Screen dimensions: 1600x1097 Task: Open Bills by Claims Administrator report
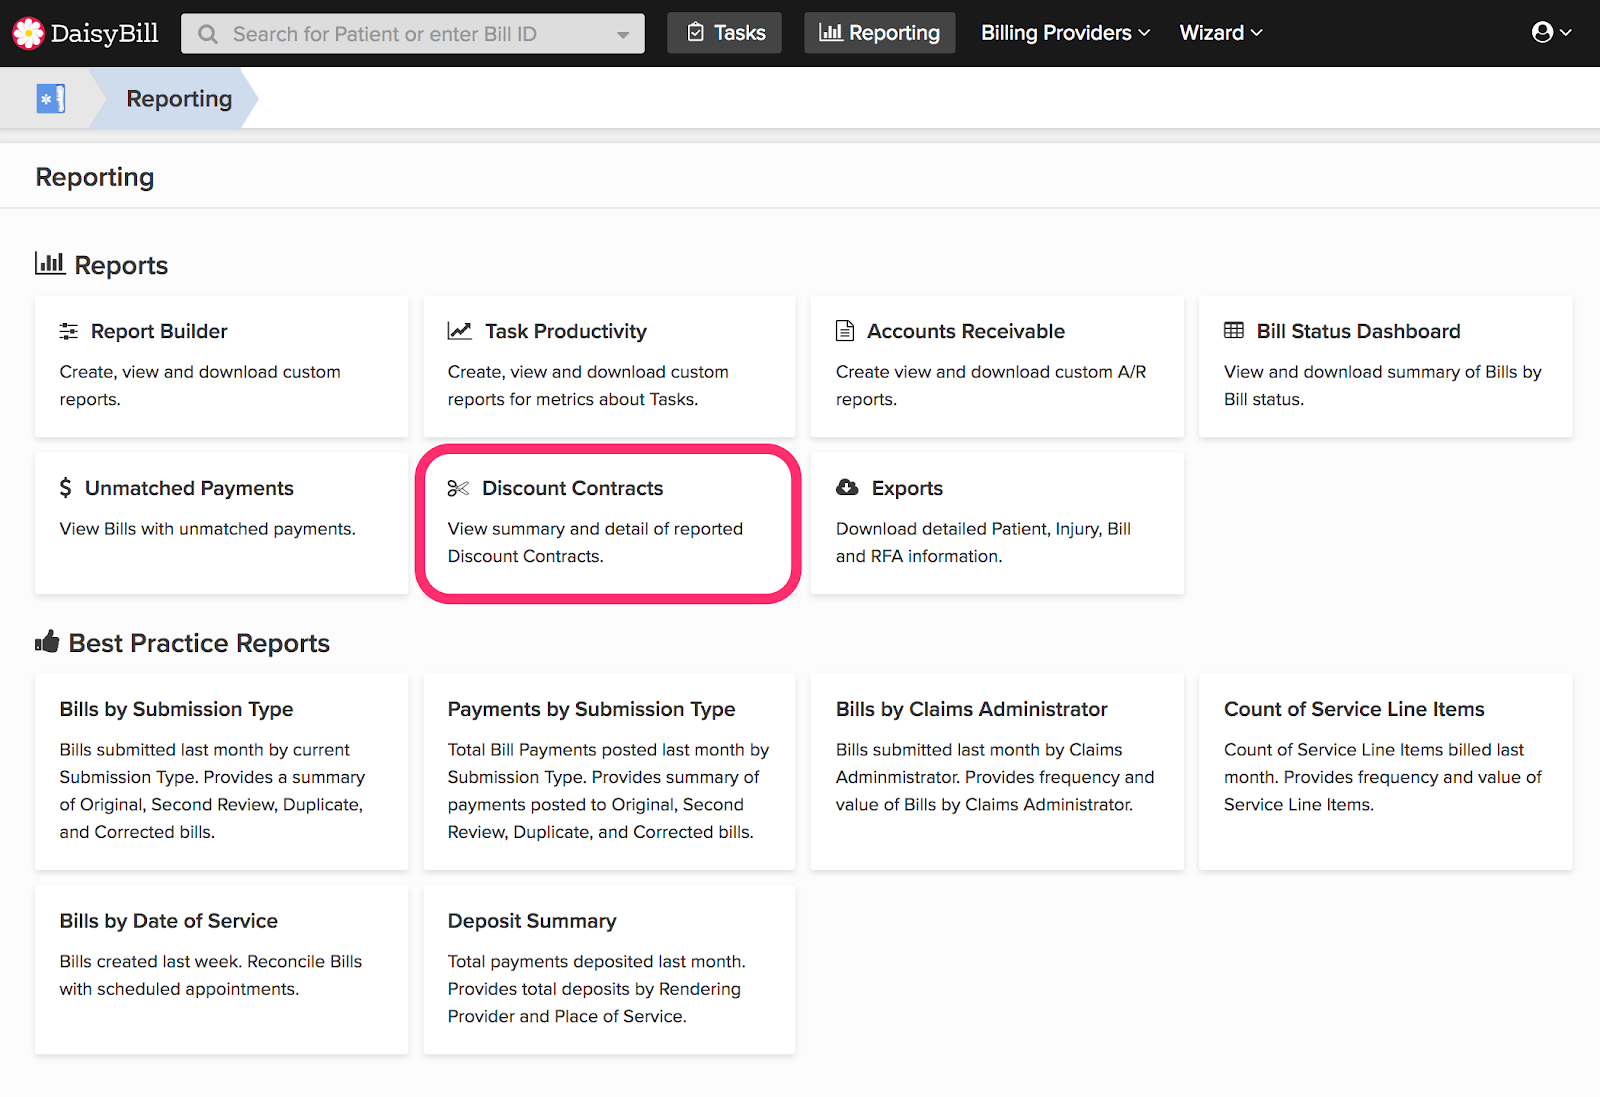(x=997, y=772)
